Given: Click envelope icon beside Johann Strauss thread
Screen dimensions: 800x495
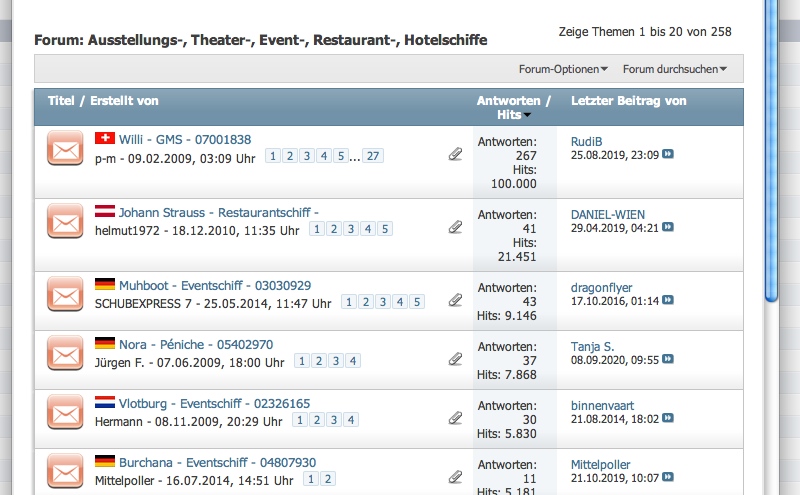Looking at the screenshot, I should pyautogui.click(x=65, y=221).
